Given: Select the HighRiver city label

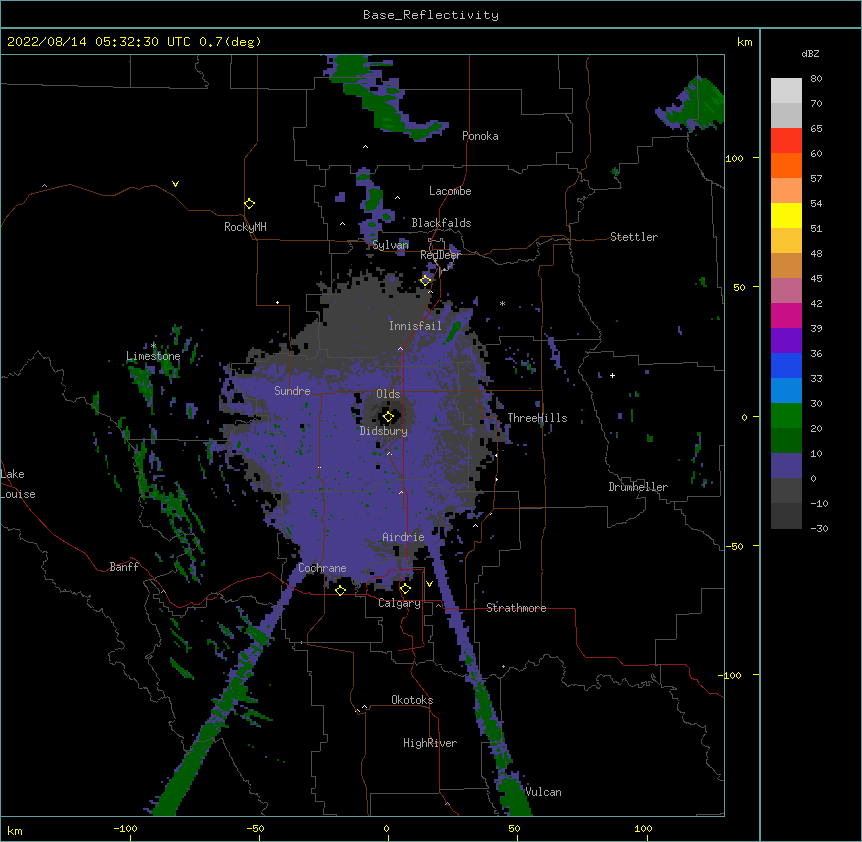Looking at the screenshot, I should [430, 743].
